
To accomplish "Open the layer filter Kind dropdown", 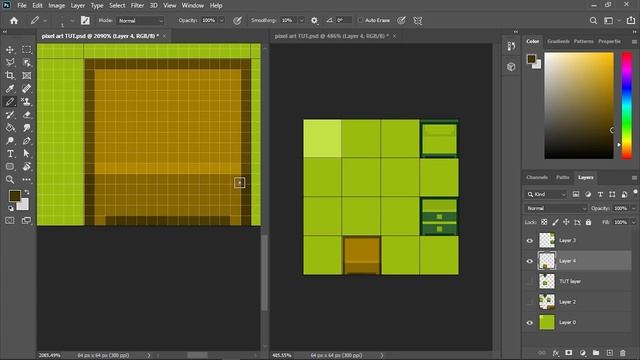I will tap(546, 194).
